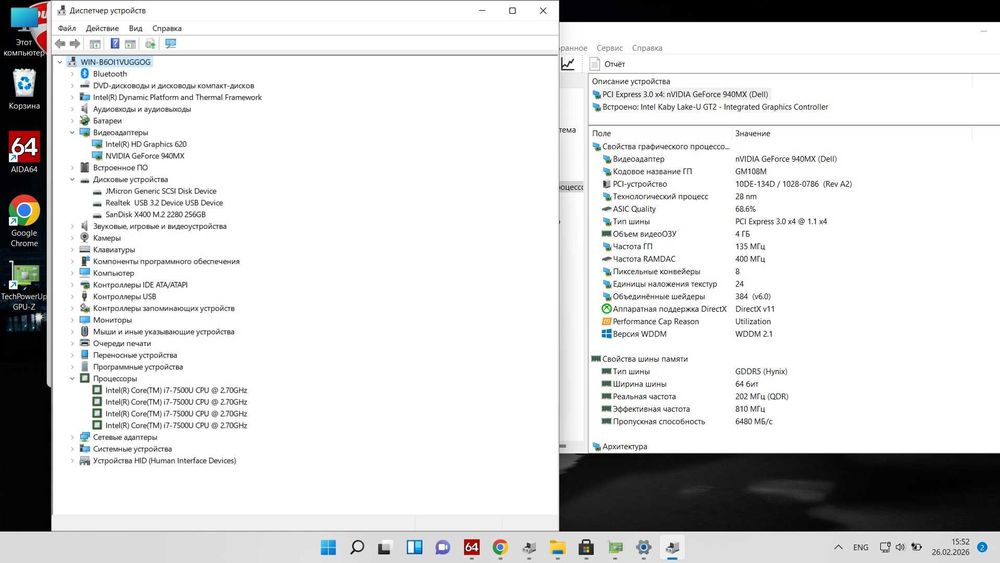
Task: Open the Chat camera icon on taskbar
Action: (x=443, y=547)
